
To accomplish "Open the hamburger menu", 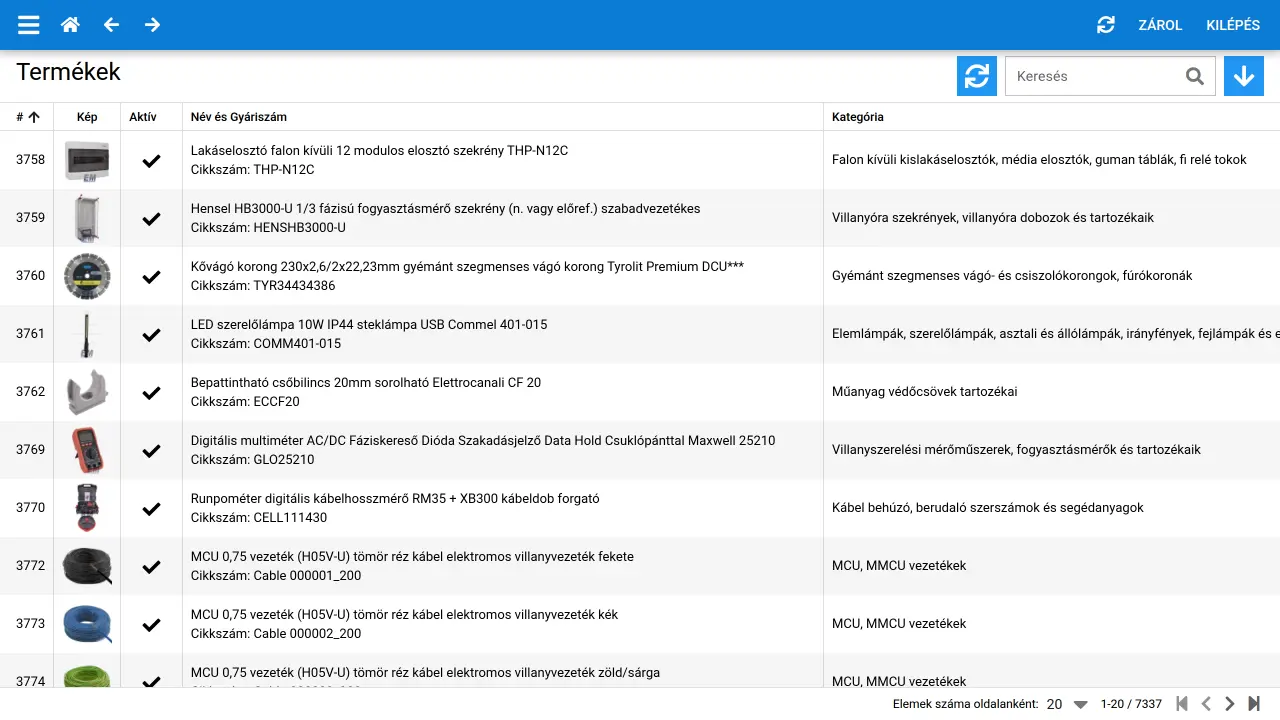I will click(28, 25).
